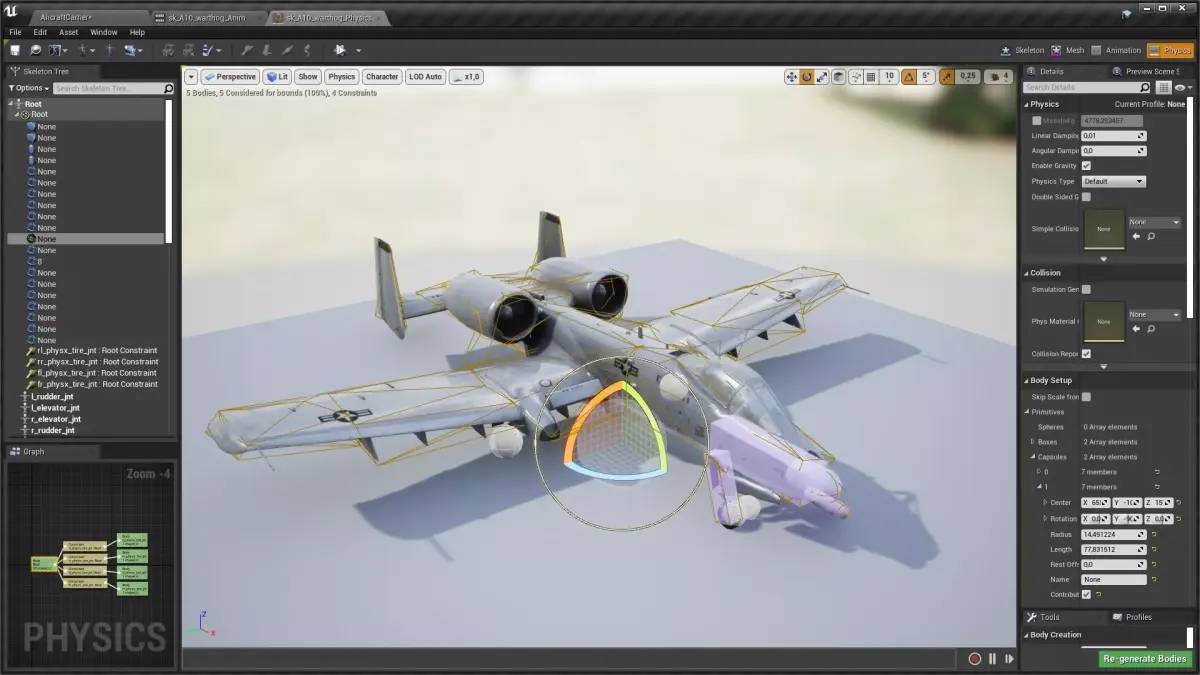Click the LOD Auto button

point(425,77)
